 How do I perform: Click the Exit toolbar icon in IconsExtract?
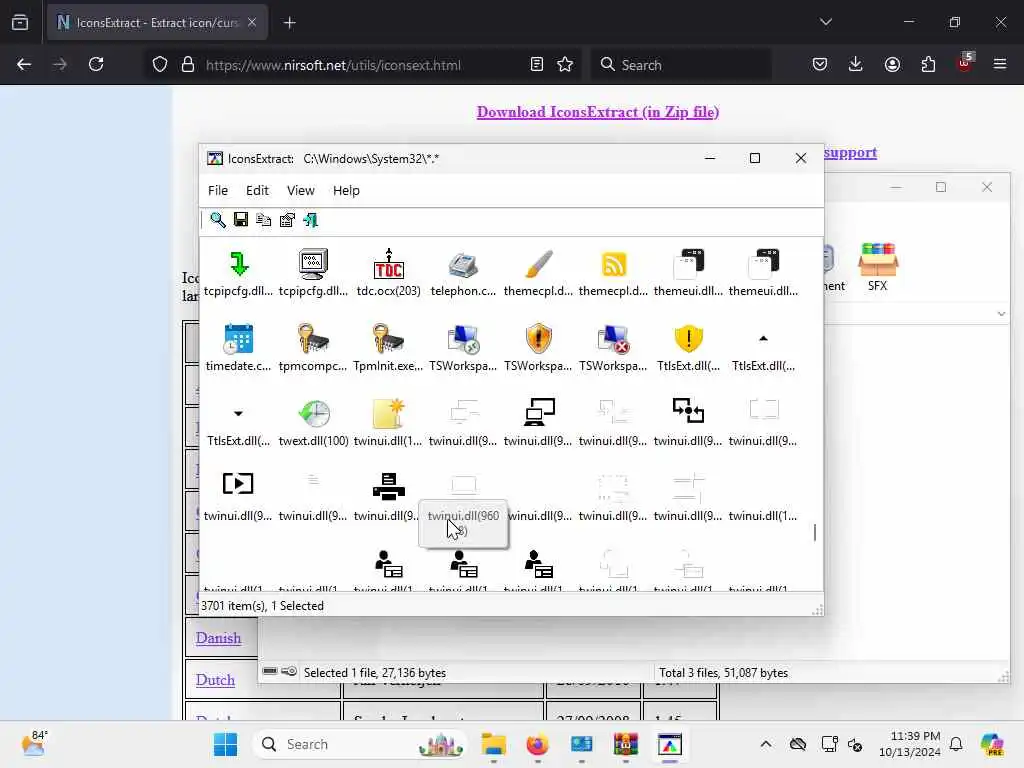(x=311, y=220)
